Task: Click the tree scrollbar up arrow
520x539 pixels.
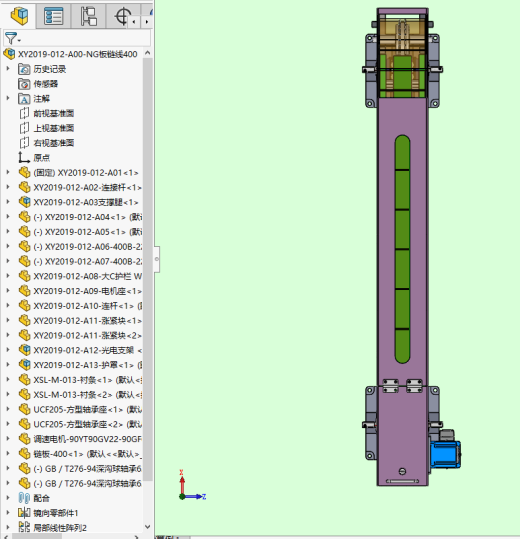Action: pyautogui.click(x=148, y=53)
